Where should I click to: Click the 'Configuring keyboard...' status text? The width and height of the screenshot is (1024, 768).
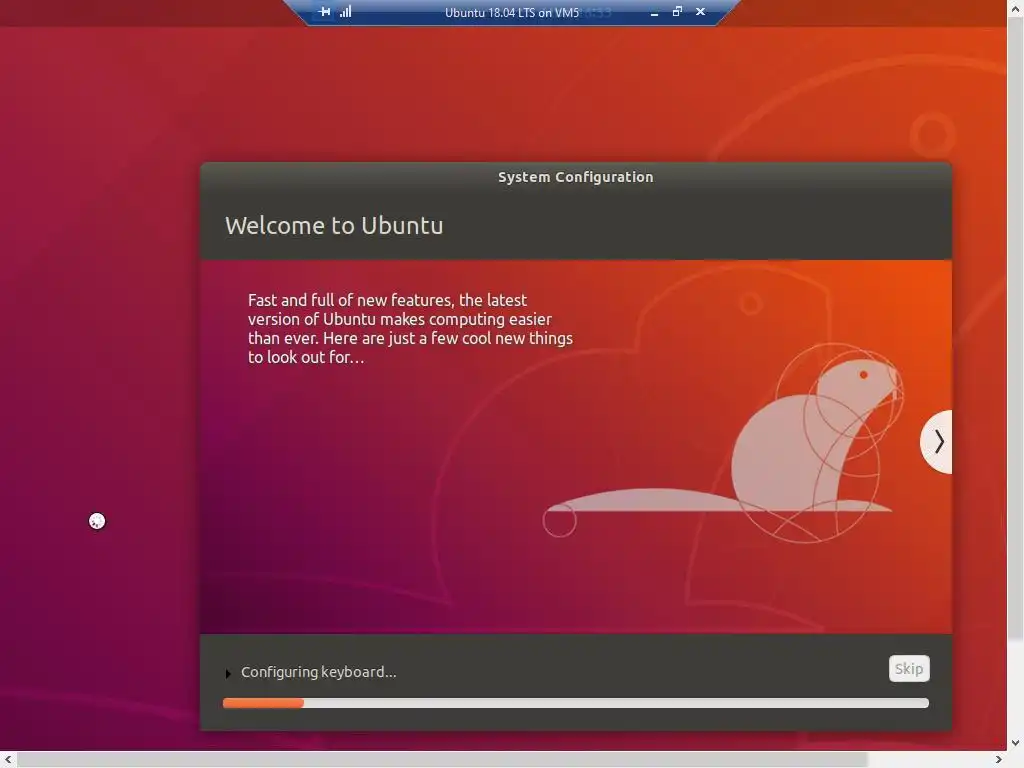pos(319,672)
